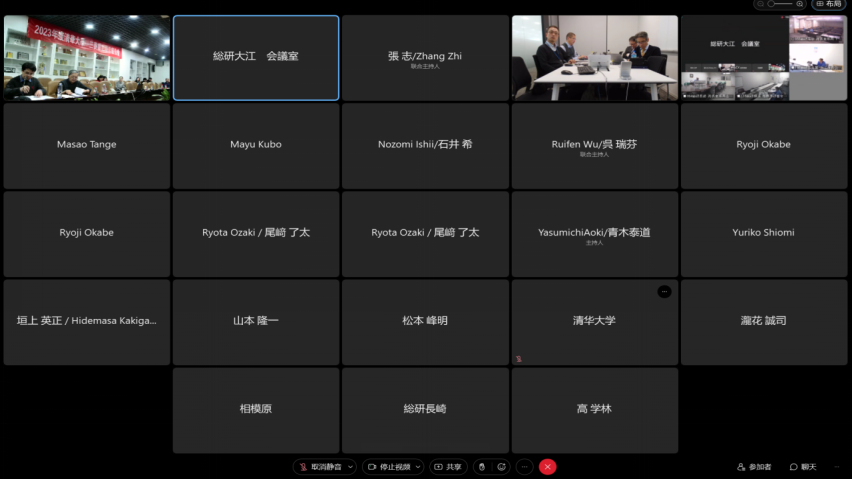Click the raise hand gesture icon

[481, 467]
